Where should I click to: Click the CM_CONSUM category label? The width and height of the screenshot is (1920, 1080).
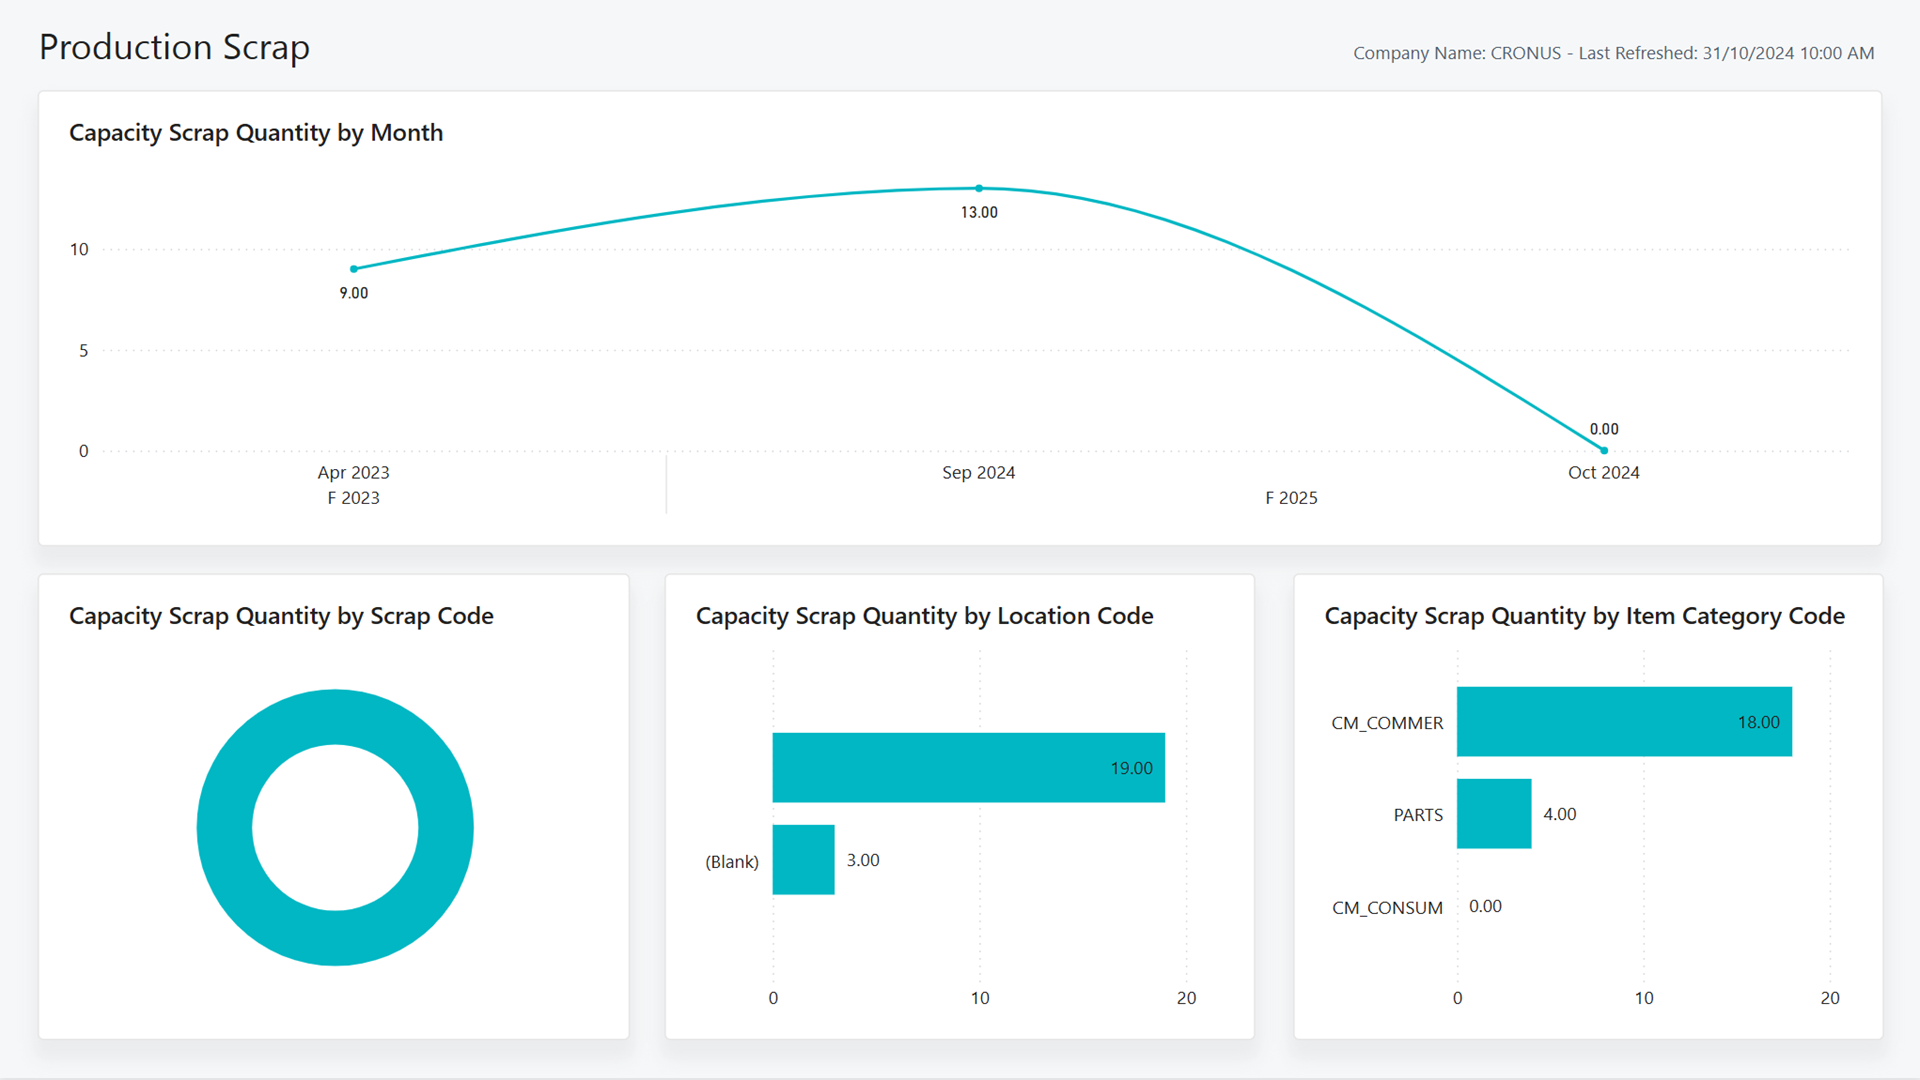pyautogui.click(x=1387, y=908)
